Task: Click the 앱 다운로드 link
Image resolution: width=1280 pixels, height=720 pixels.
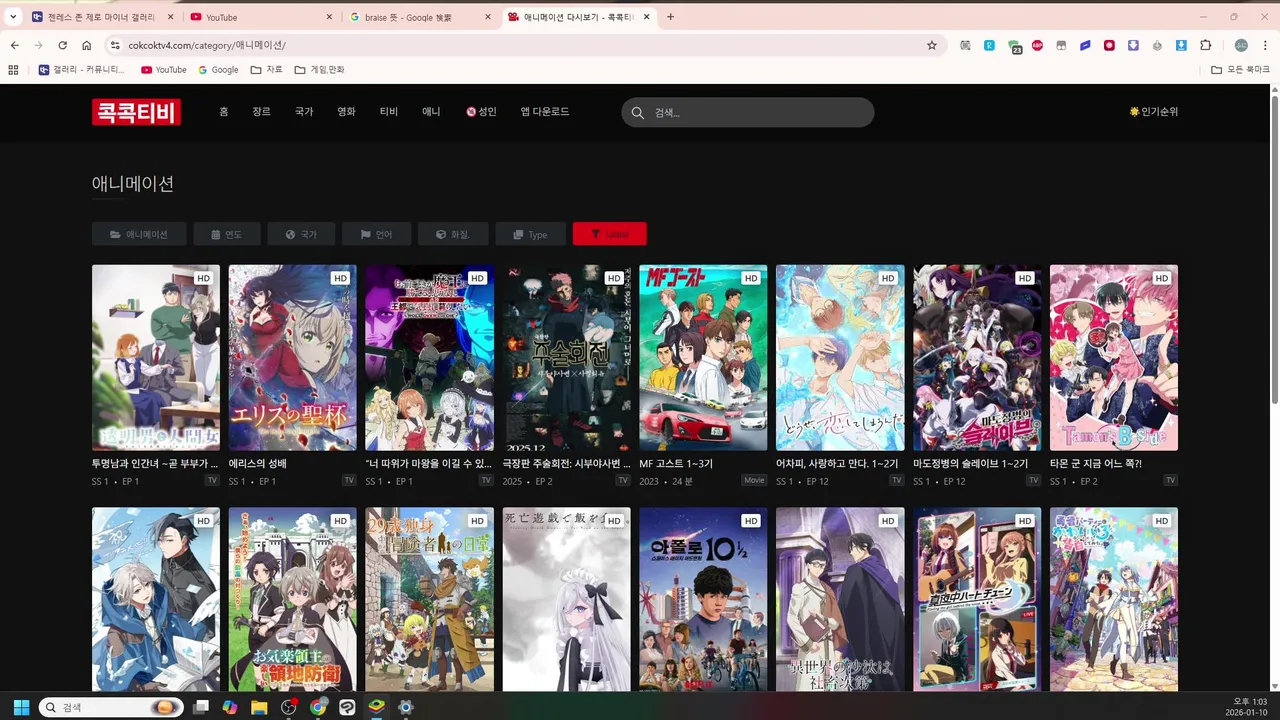Action: tap(545, 112)
